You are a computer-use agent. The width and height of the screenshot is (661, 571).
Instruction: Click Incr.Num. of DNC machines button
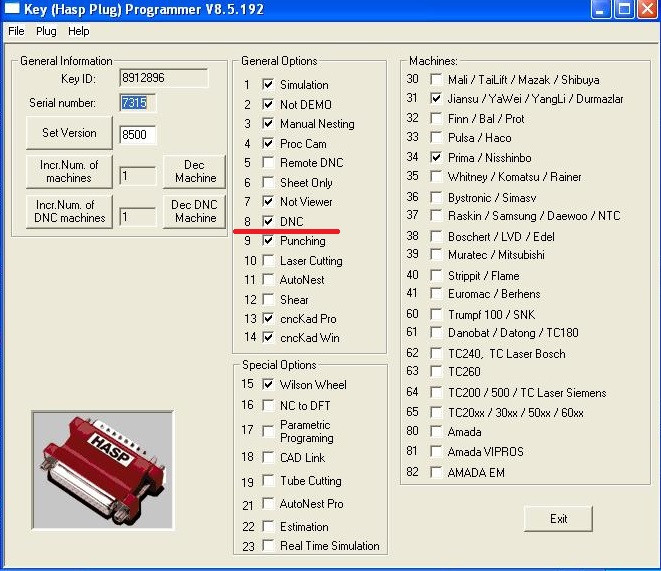tap(69, 212)
